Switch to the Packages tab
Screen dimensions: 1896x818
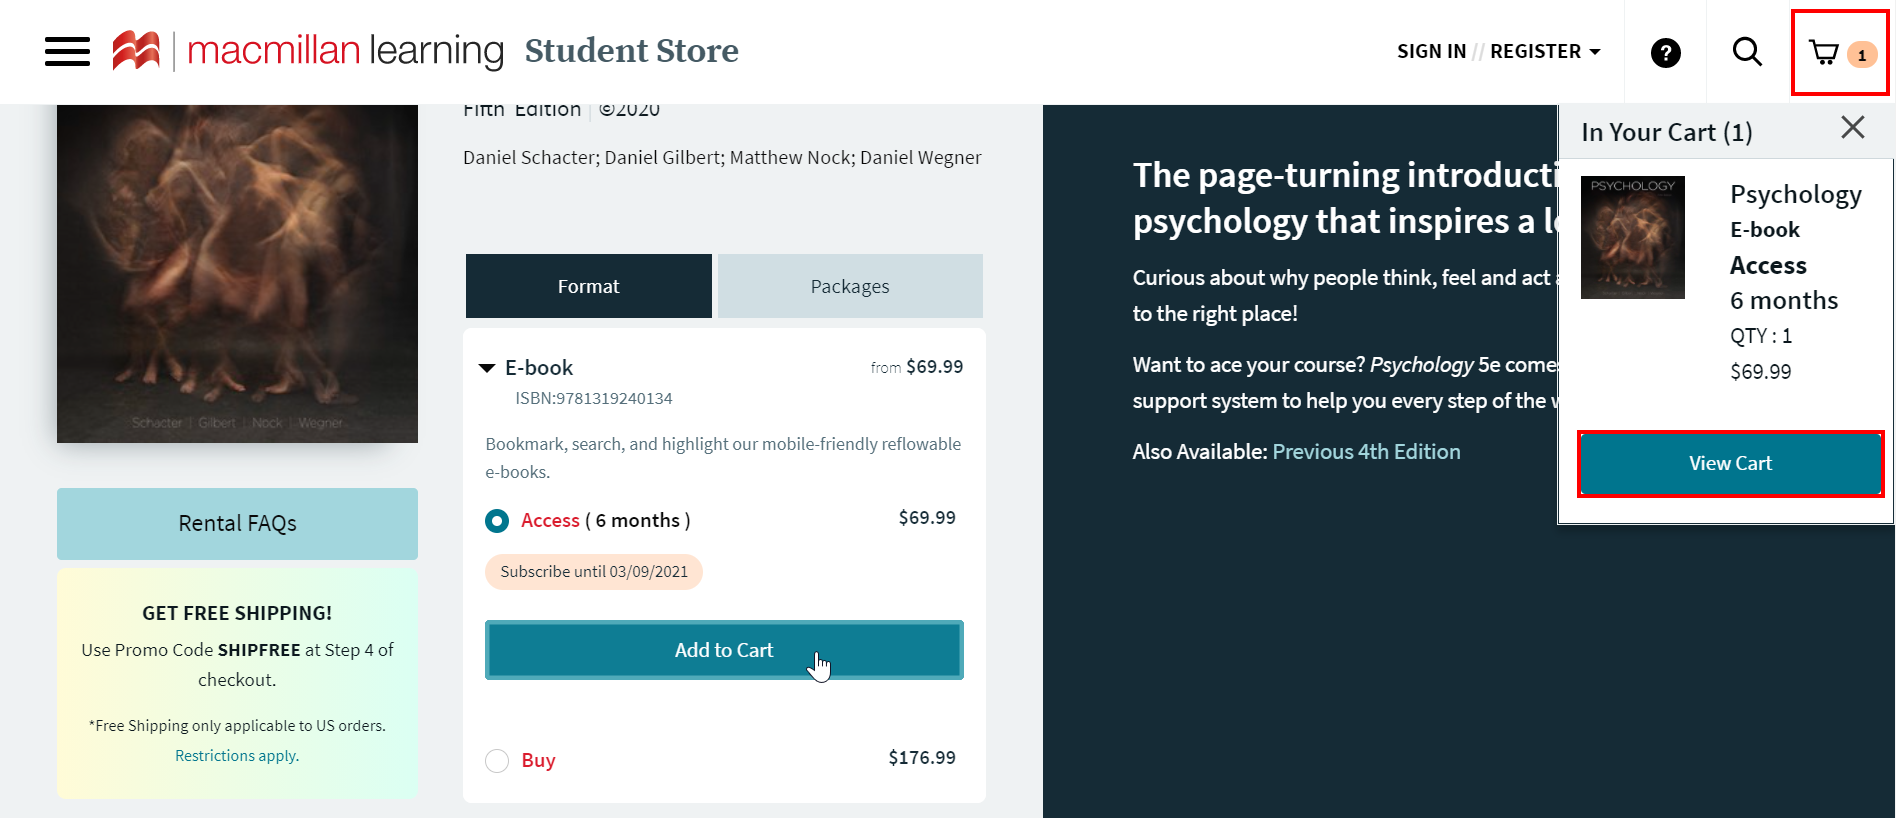click(849, 285)
